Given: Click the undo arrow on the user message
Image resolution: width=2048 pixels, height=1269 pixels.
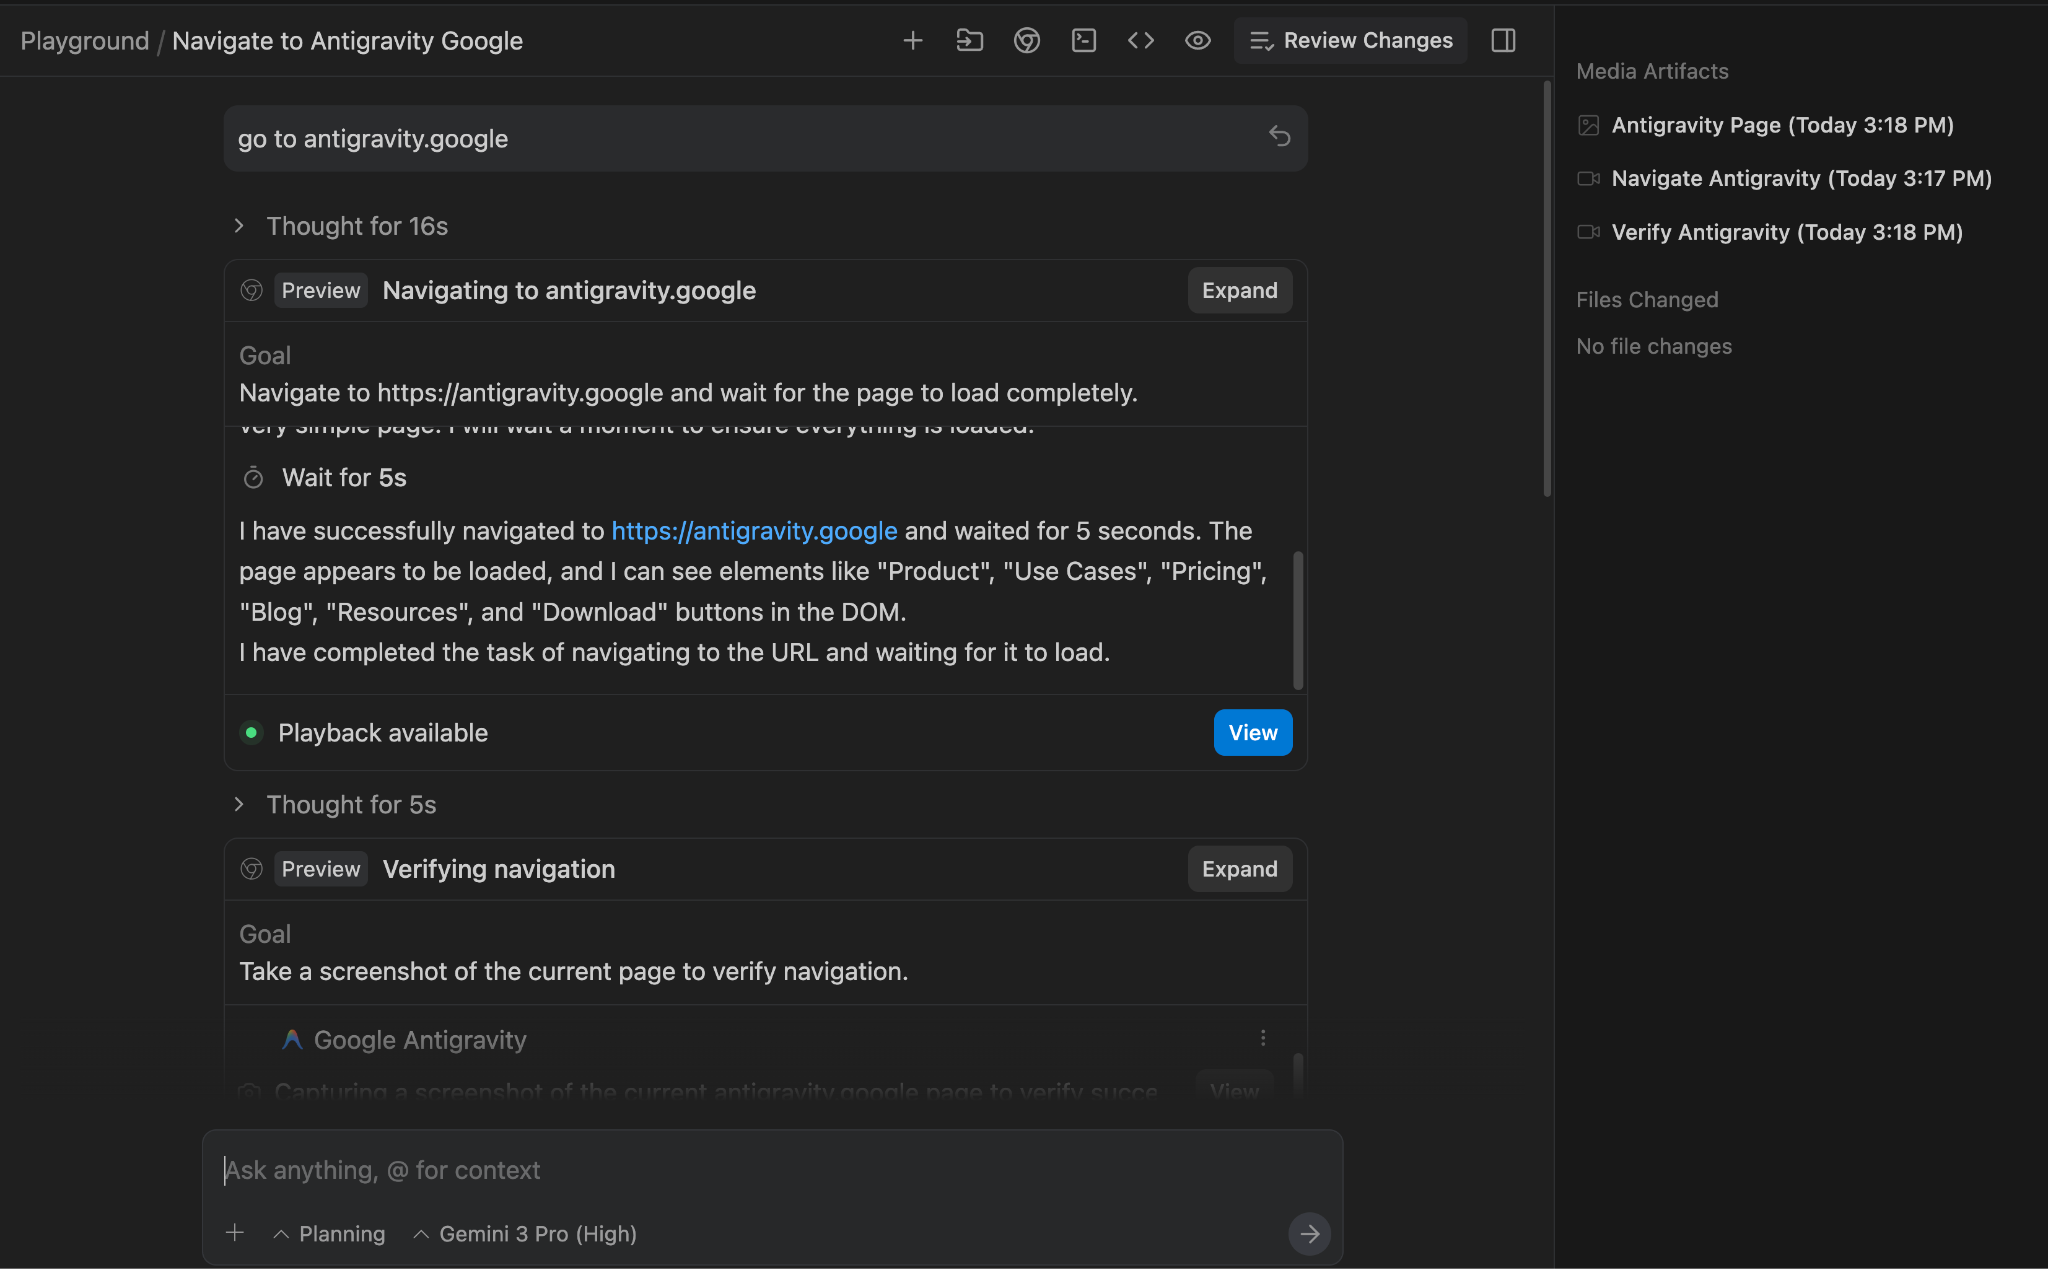Looking at the screenshot, I should tap(1279, 136).
